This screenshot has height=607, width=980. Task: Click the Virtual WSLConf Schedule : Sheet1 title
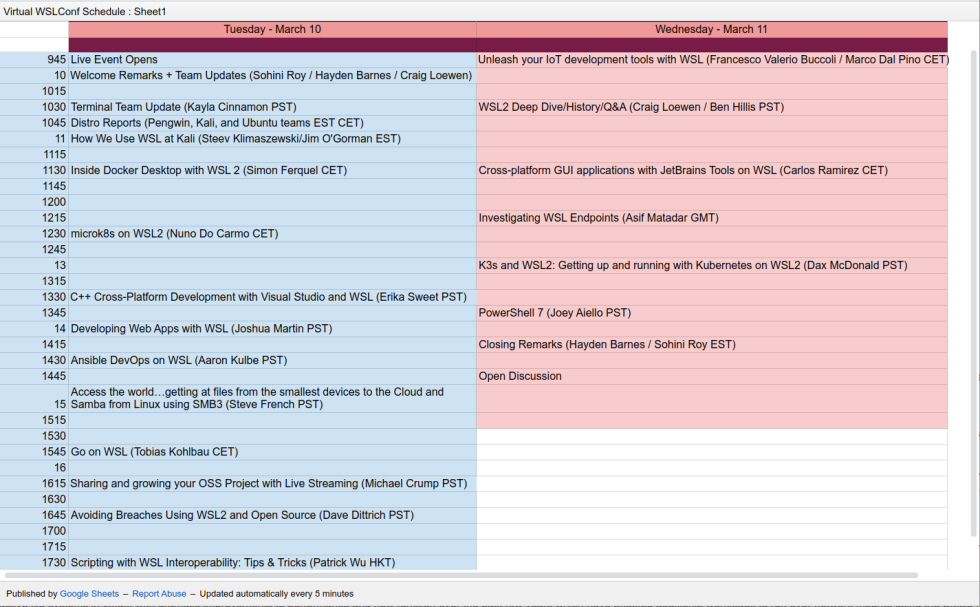85,11
